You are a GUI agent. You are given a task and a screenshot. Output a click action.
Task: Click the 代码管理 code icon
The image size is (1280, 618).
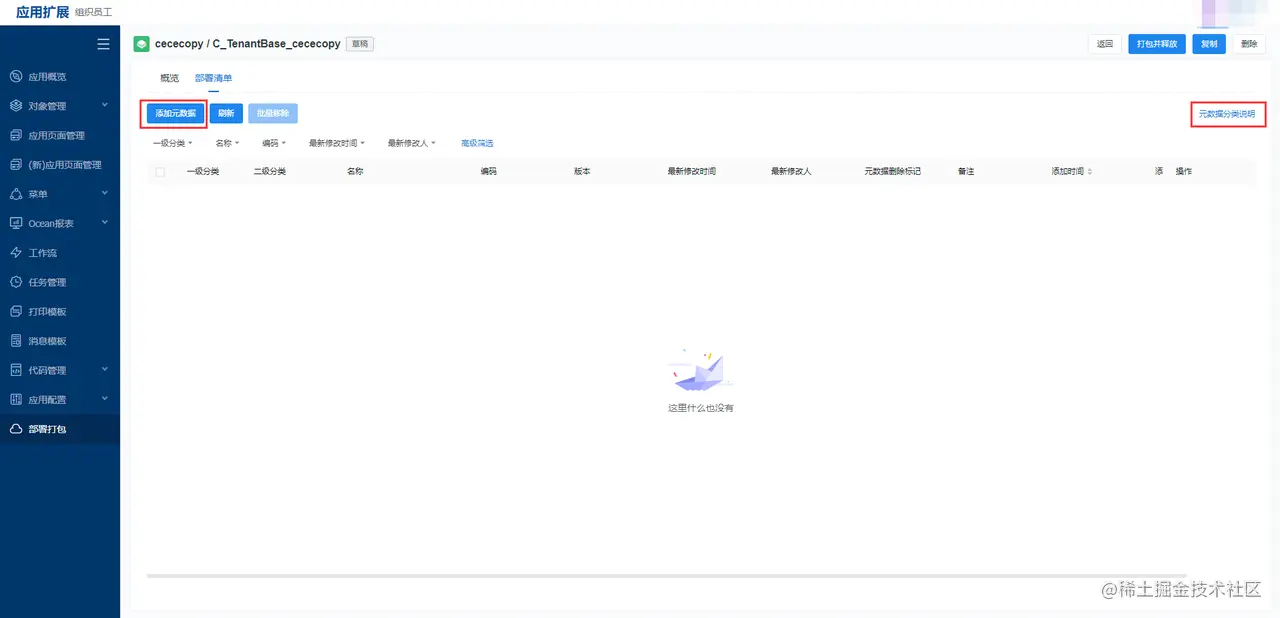tap(16, 370)
